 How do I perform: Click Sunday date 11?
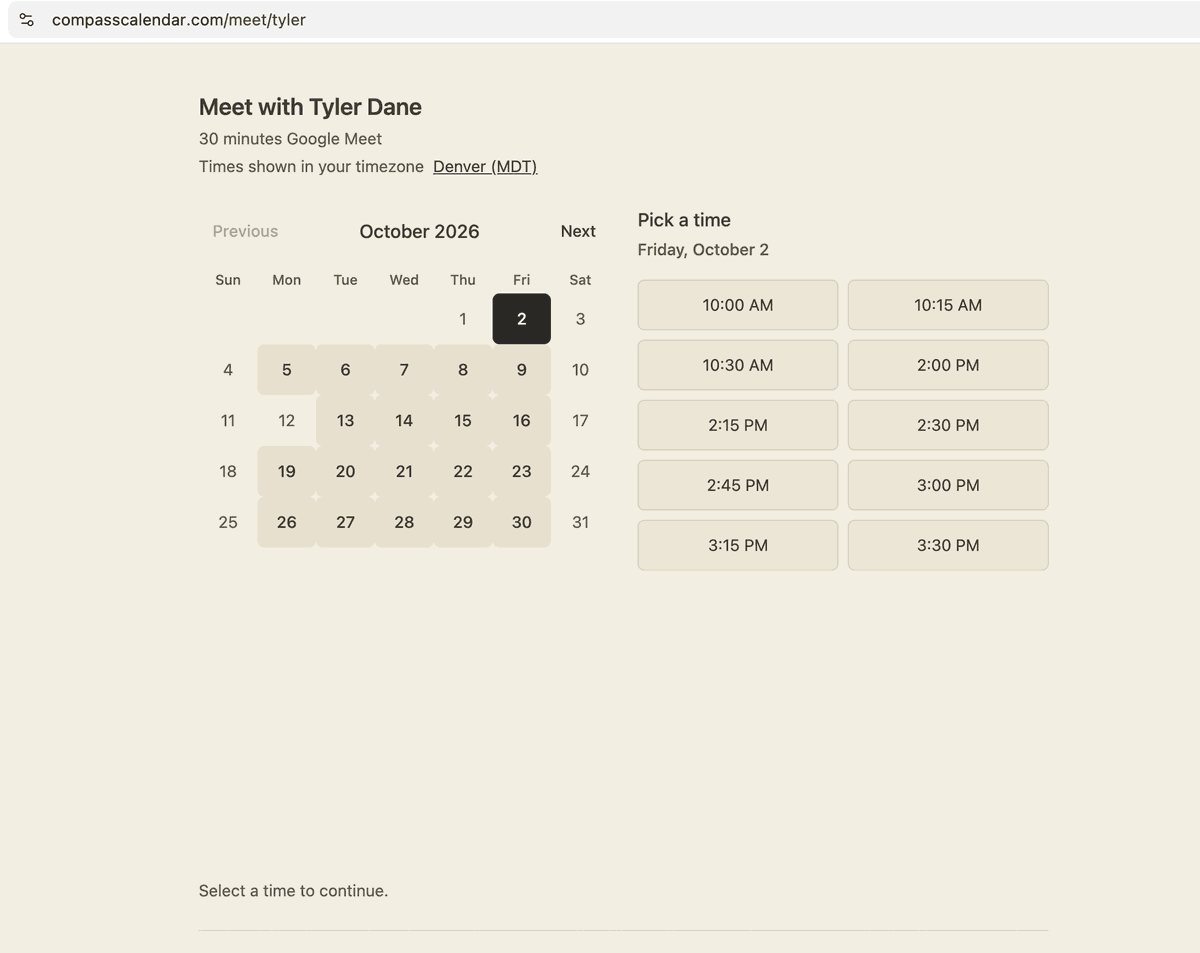[228, 421]
